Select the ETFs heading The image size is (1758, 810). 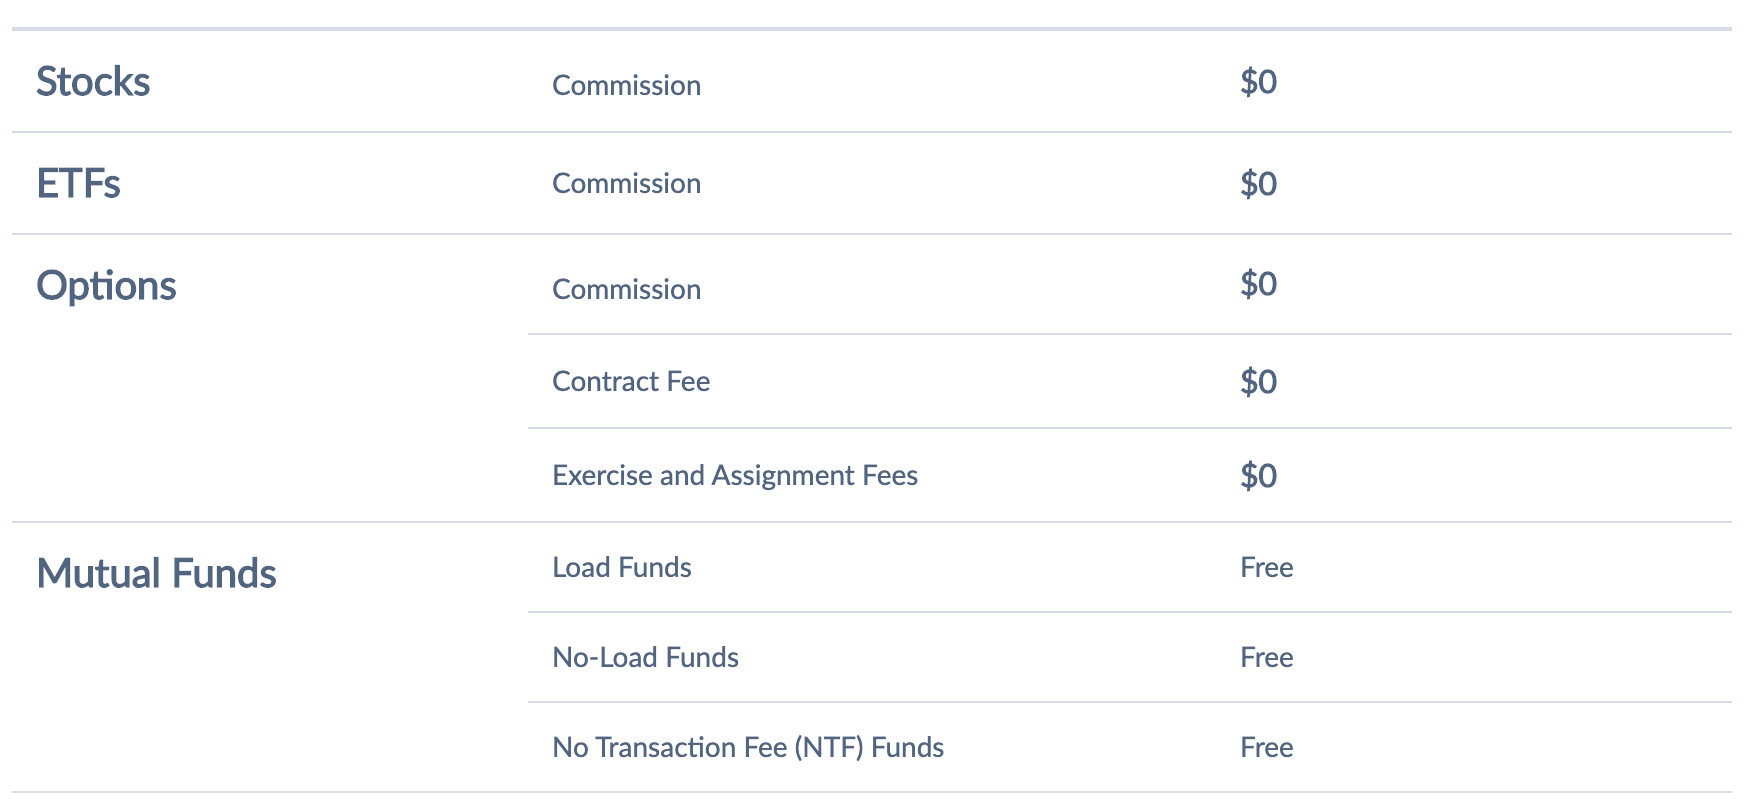[x=78, y=184]
